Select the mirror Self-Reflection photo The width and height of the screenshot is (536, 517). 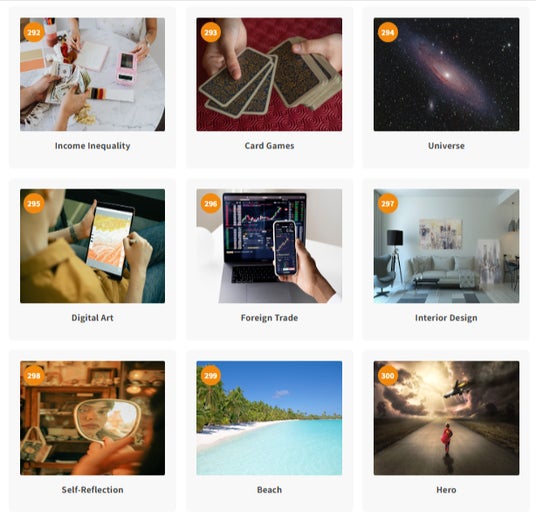[x=92, y=418]
